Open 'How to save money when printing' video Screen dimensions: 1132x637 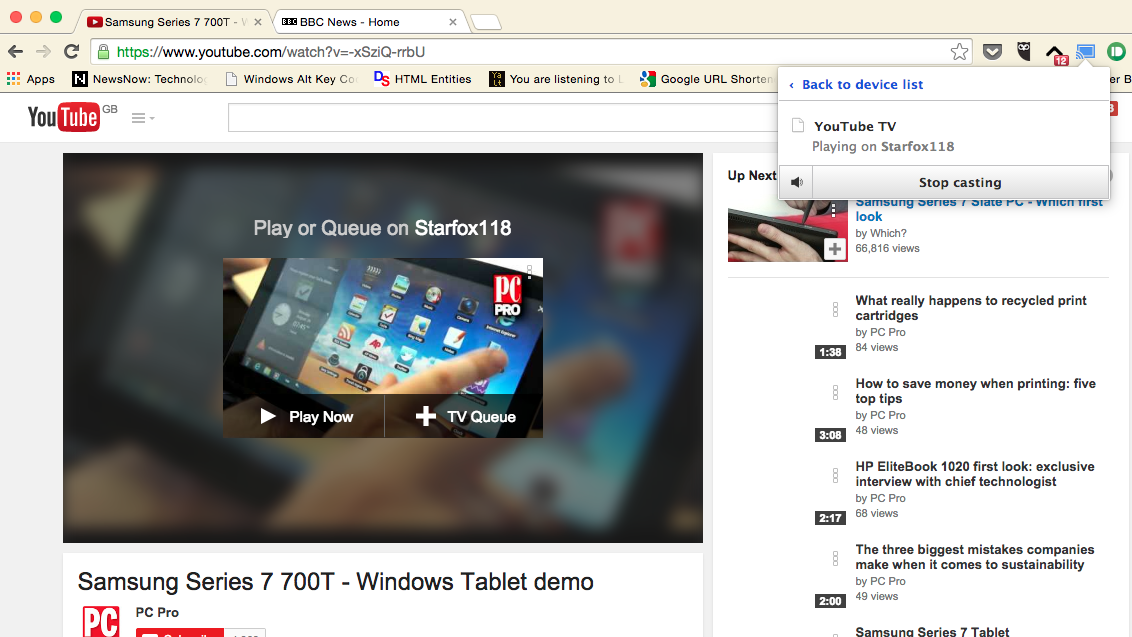tap(975, 391)
